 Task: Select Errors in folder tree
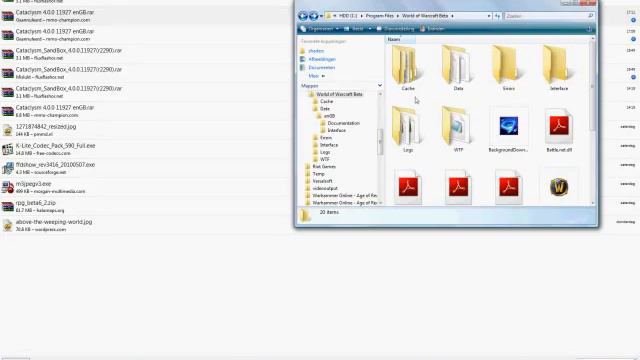coord(326,138)
